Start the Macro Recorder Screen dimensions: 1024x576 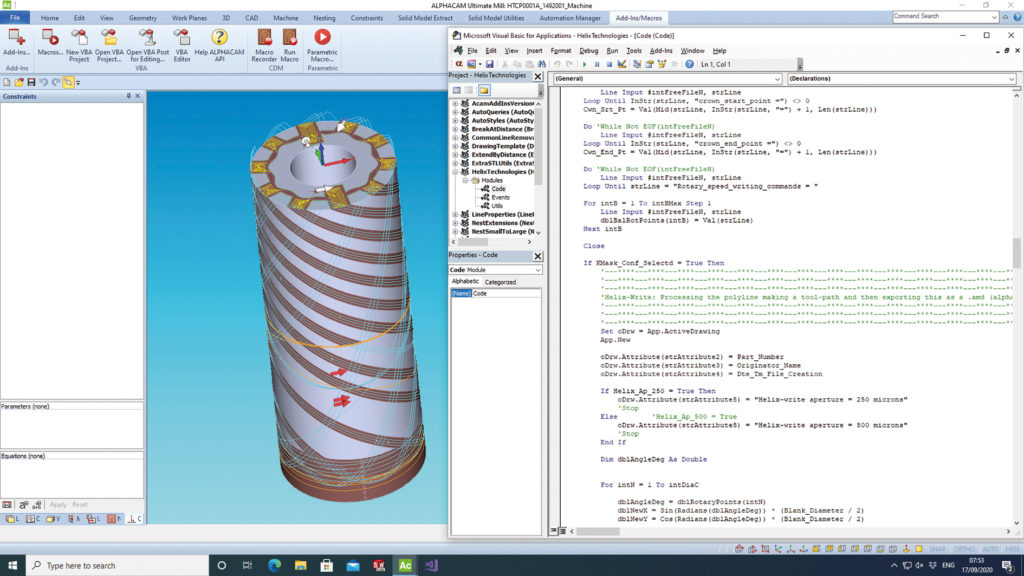pyautogui.click(x=264, y=46)
